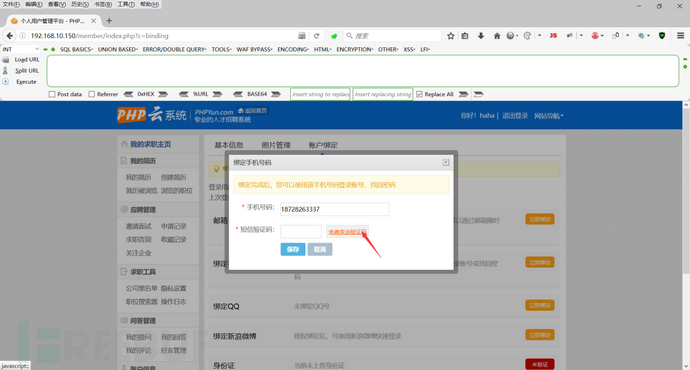Open the 工具(T) menu
Screen dimensions: 690x370
tap(126, 4)
